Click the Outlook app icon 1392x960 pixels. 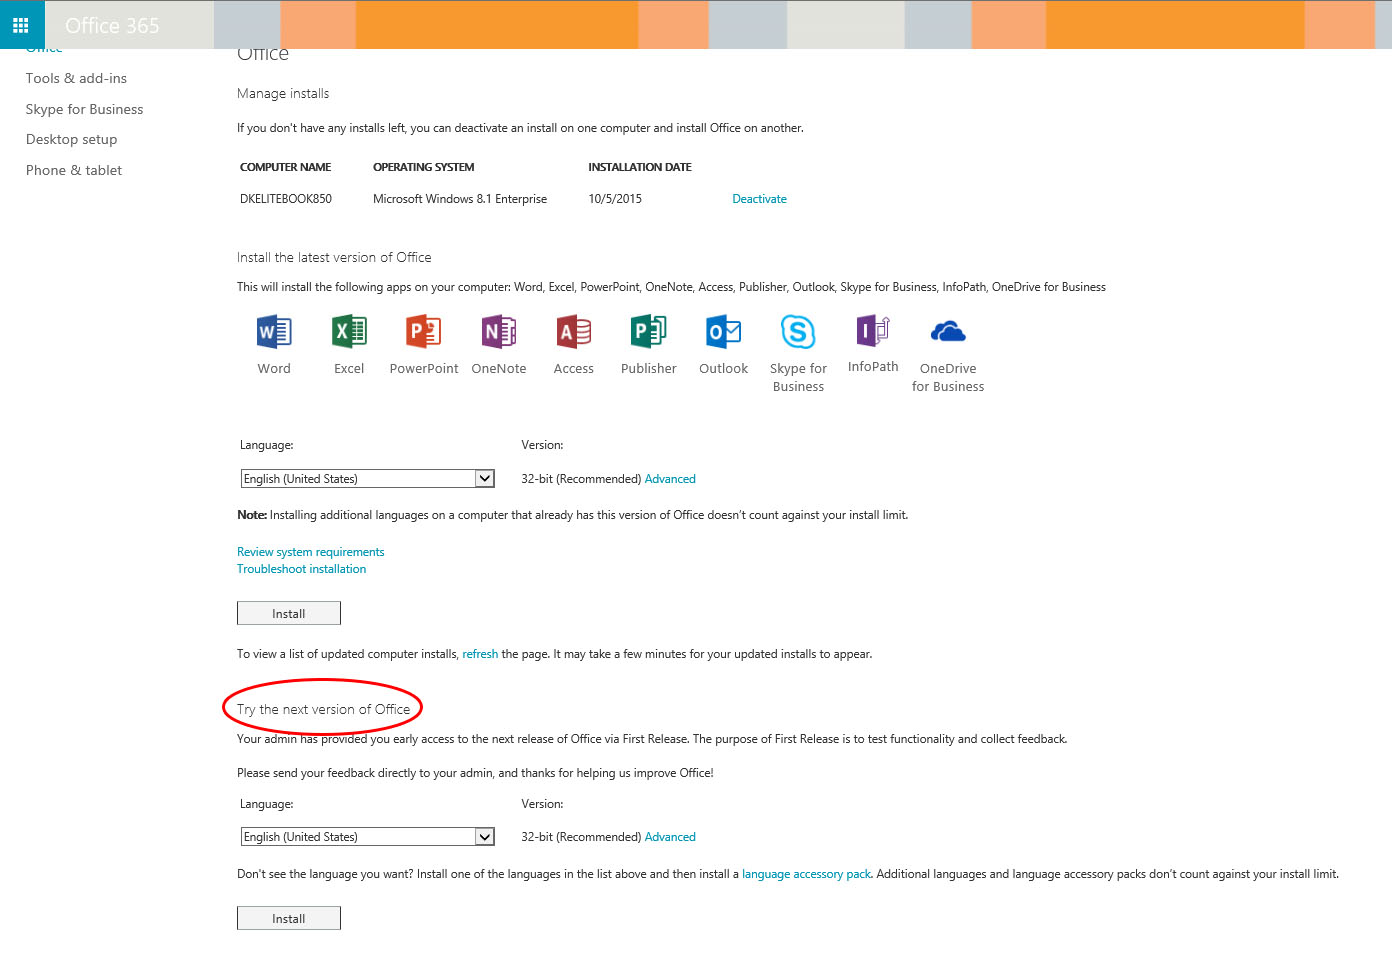(724, 331)
